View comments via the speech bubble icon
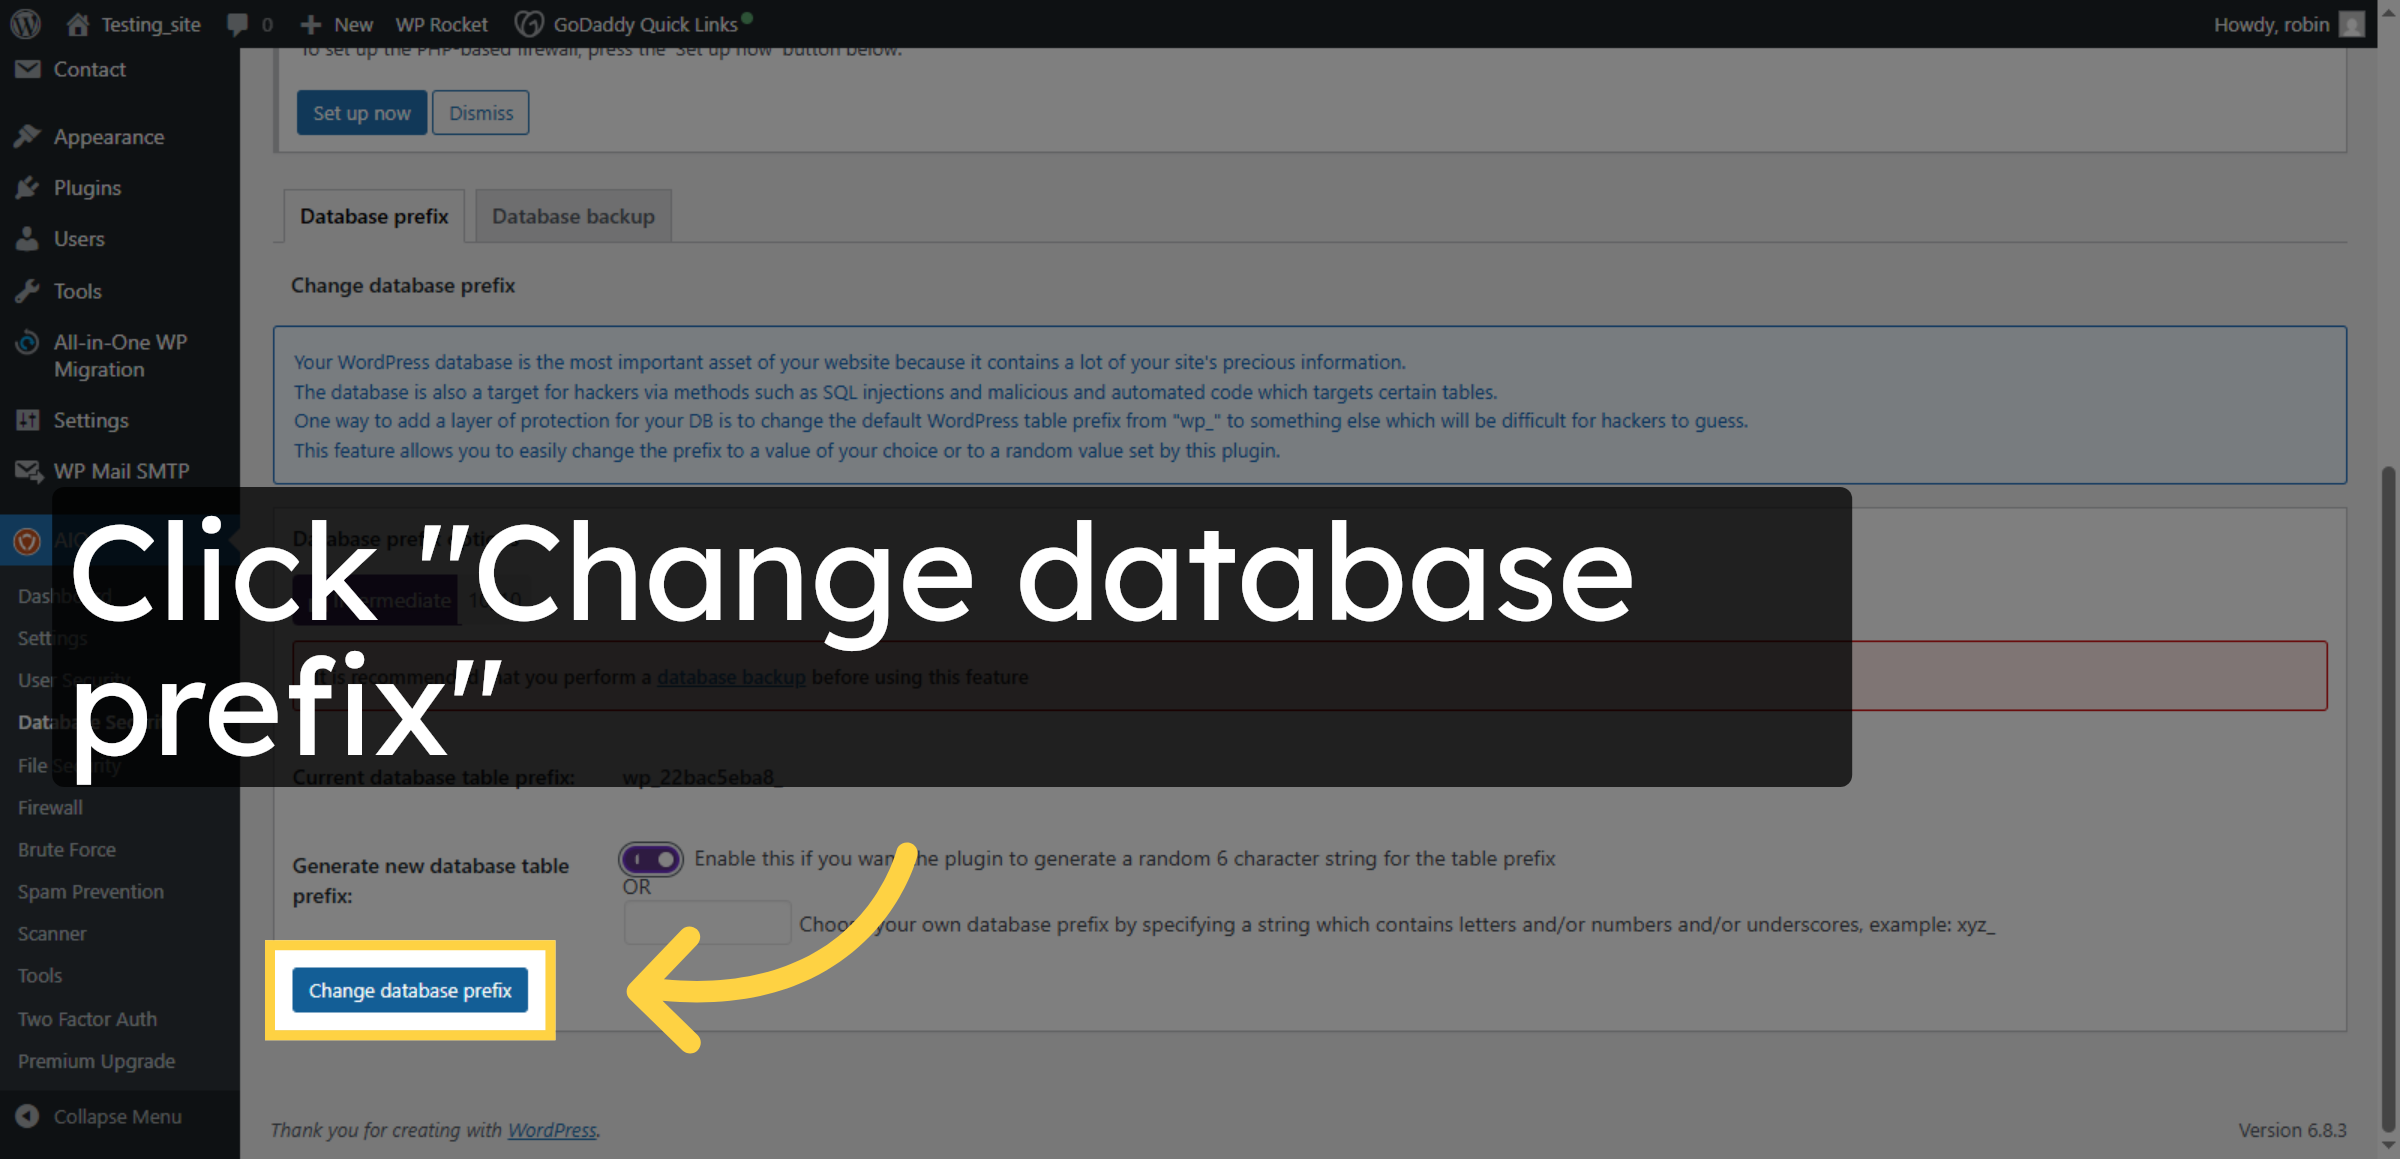Viewport: 2400px width, 1159px height. point(240,23)
